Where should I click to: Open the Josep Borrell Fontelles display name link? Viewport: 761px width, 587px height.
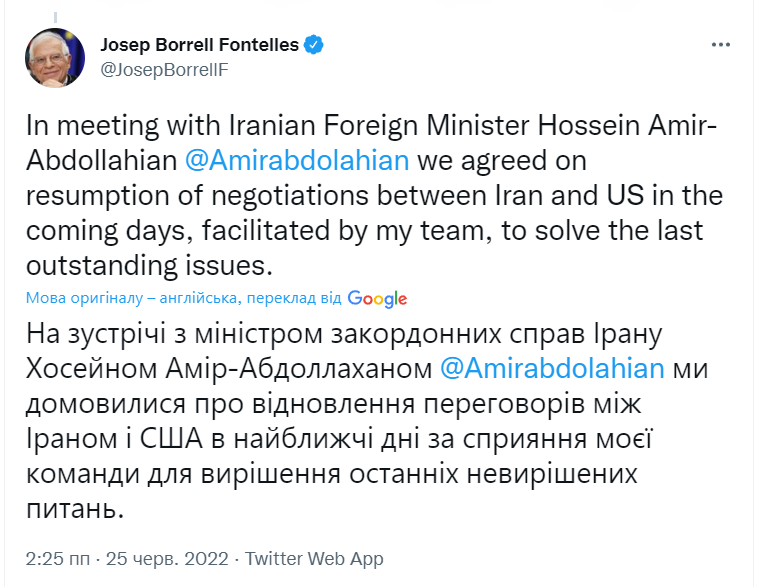tap(200, 45)
